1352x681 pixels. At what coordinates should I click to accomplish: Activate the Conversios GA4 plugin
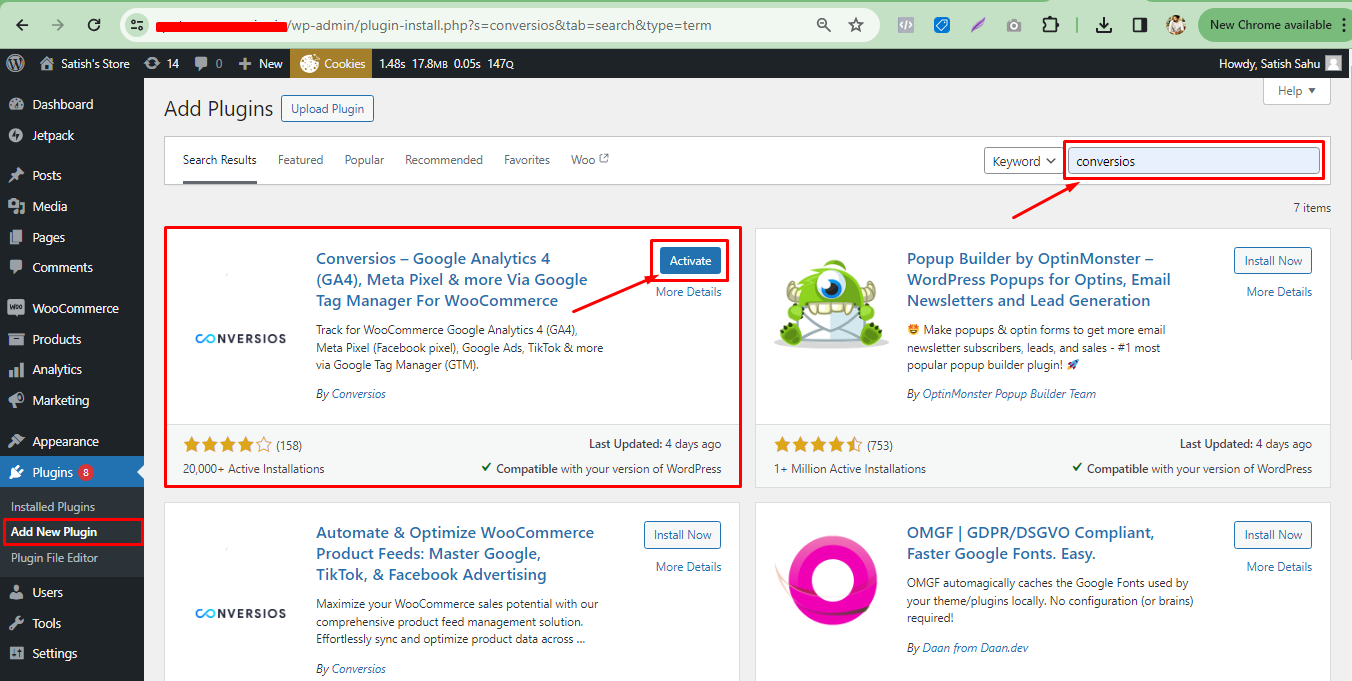690,261
